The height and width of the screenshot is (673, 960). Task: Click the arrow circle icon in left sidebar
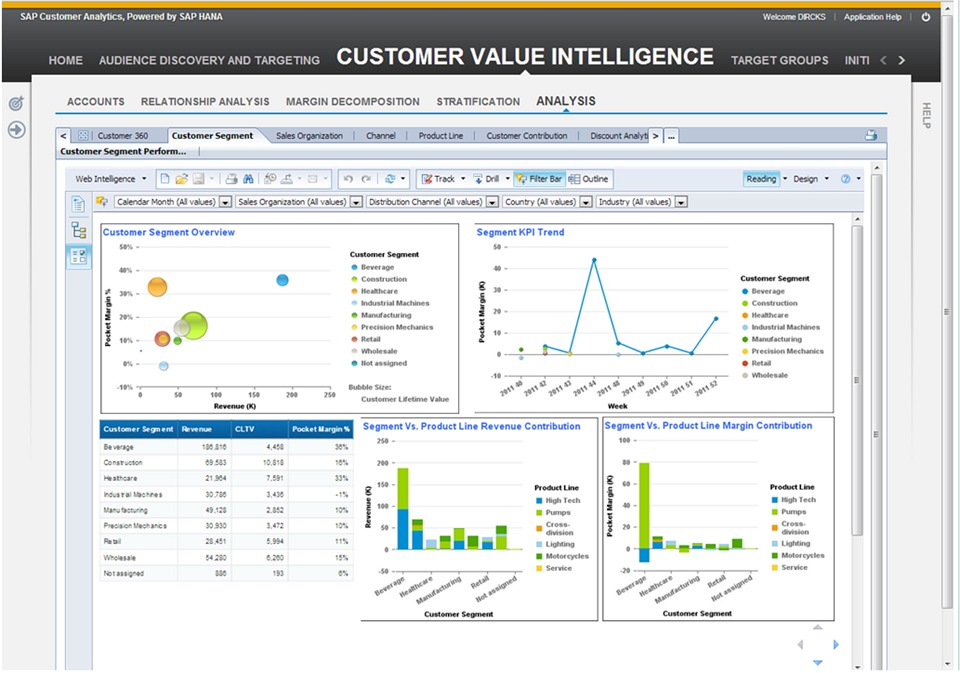tap(17, 129)
